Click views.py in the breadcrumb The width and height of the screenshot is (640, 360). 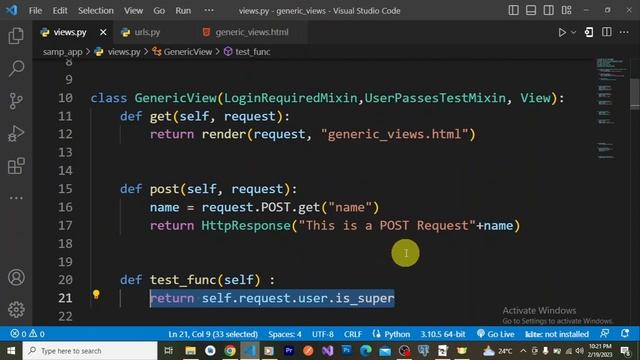(x=124, y=52)
